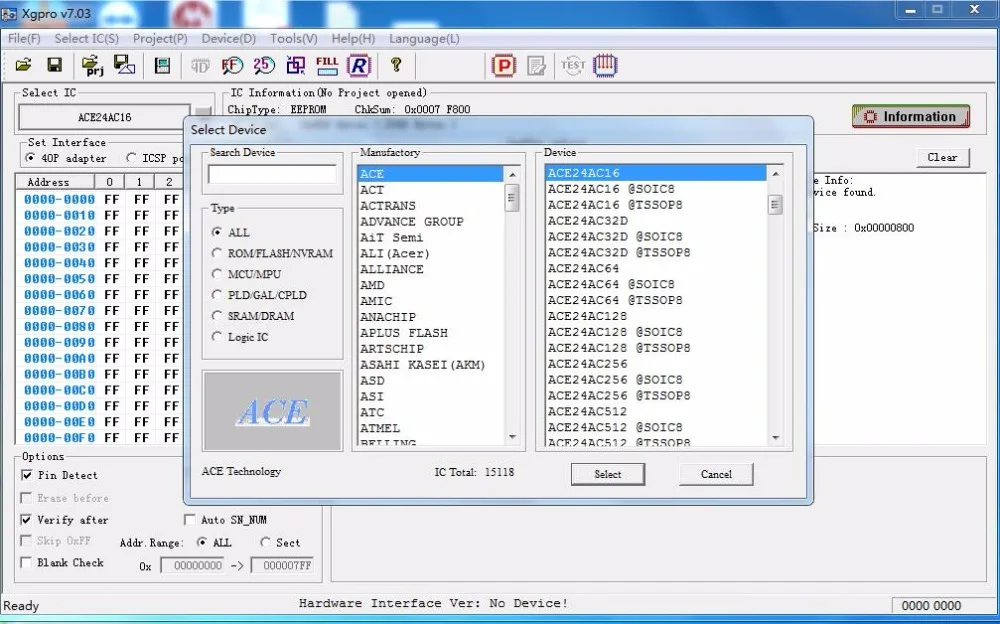Click the red P program chip icon
The image size is (1000, 624).
coord(503,65)
